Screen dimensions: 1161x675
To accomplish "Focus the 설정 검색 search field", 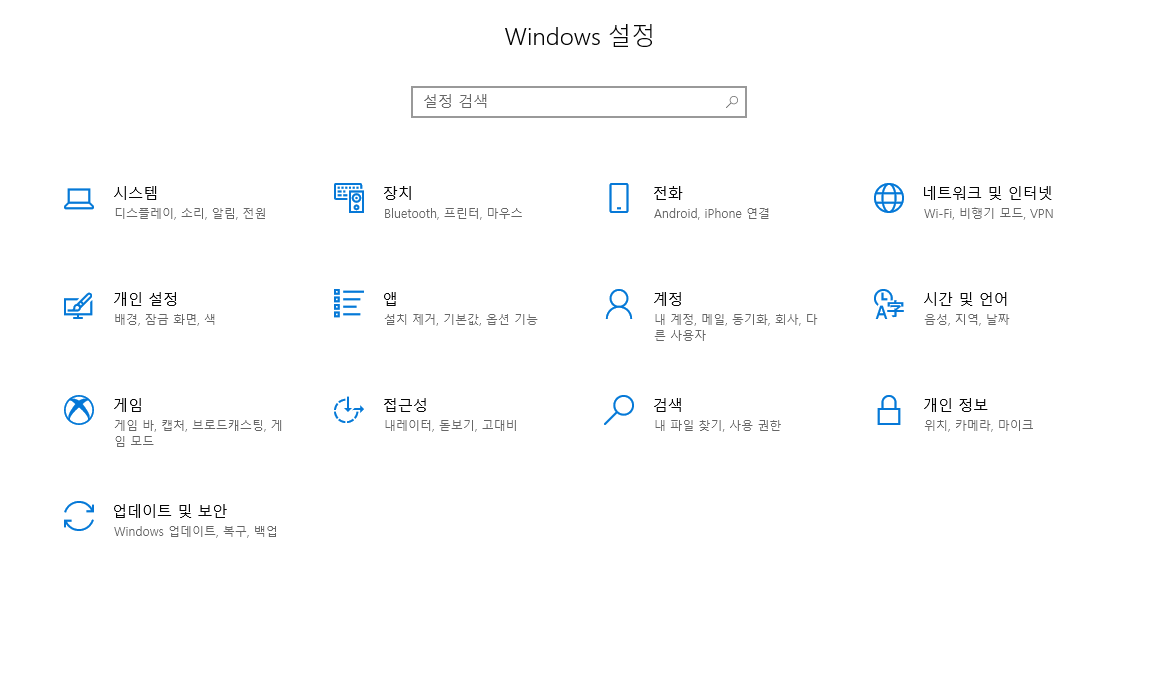I will click(x=579, y=102).
